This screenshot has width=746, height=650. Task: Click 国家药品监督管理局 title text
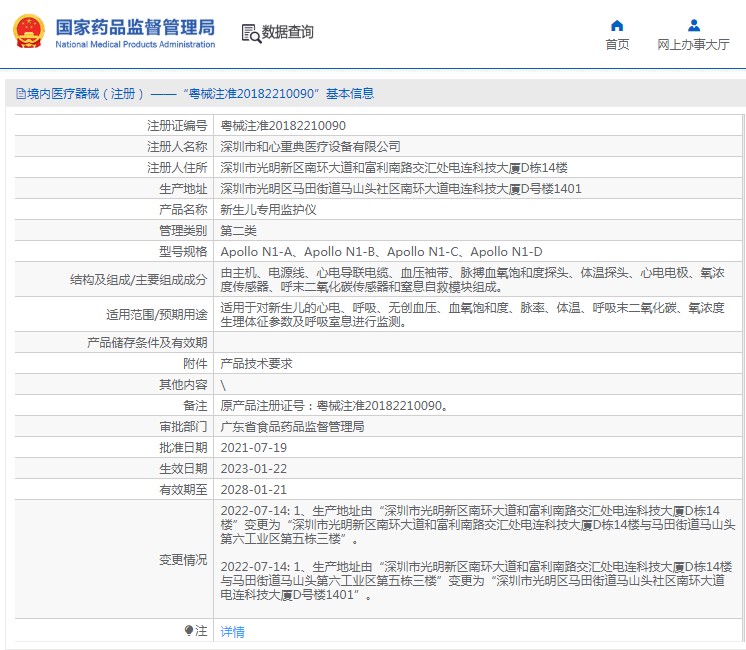[x=135, y=27]
